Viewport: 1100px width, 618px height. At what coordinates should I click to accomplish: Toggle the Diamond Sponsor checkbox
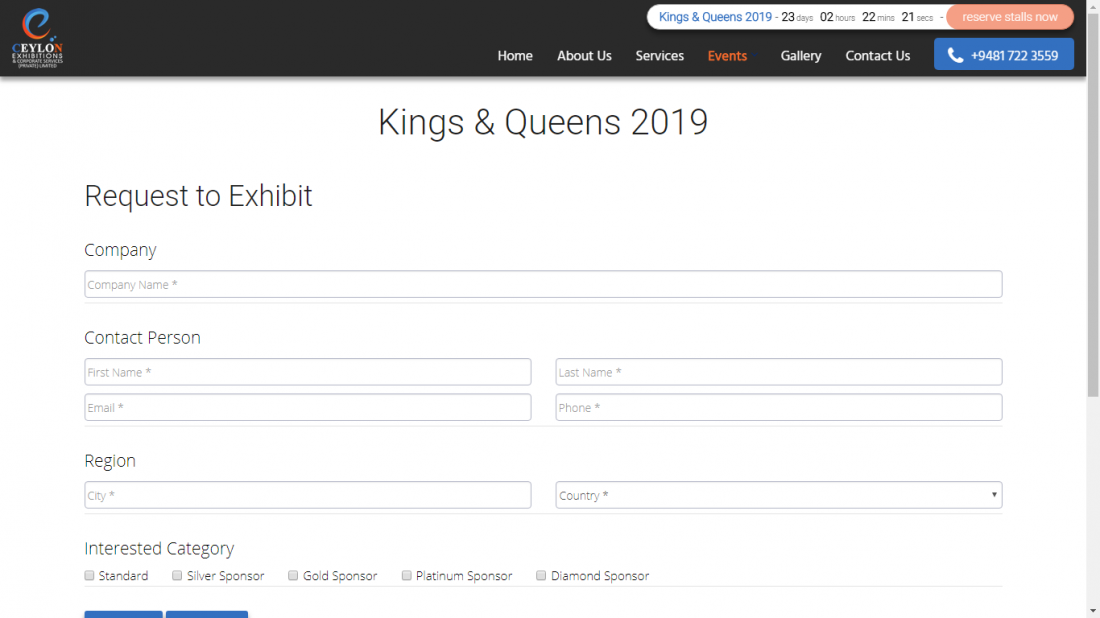click(x=541, y=575)
